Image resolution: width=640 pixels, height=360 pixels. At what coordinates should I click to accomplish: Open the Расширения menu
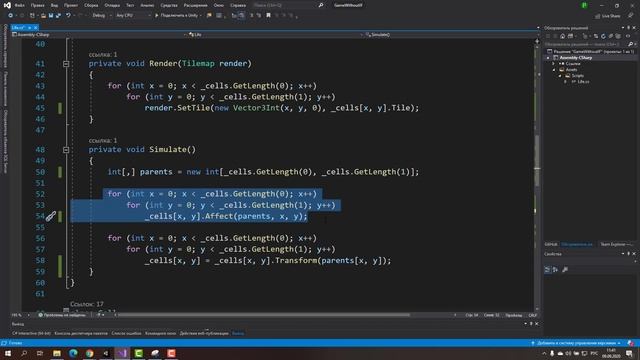pos(196,5)
